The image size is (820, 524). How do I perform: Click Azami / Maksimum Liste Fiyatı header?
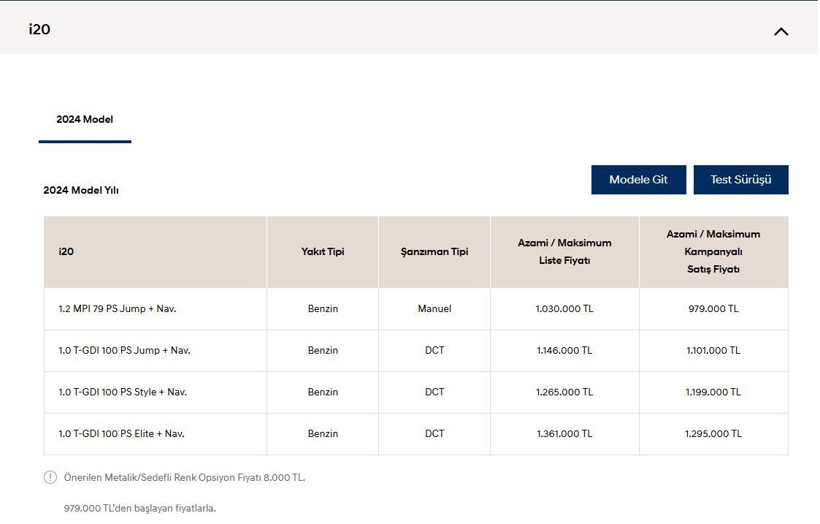[x=564, y=252]
